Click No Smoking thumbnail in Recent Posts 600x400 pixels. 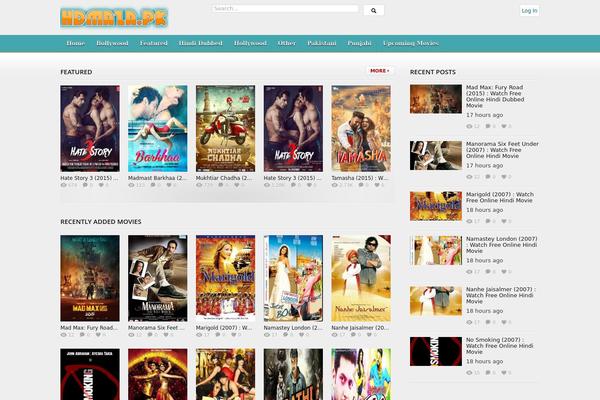coord(436,351)
